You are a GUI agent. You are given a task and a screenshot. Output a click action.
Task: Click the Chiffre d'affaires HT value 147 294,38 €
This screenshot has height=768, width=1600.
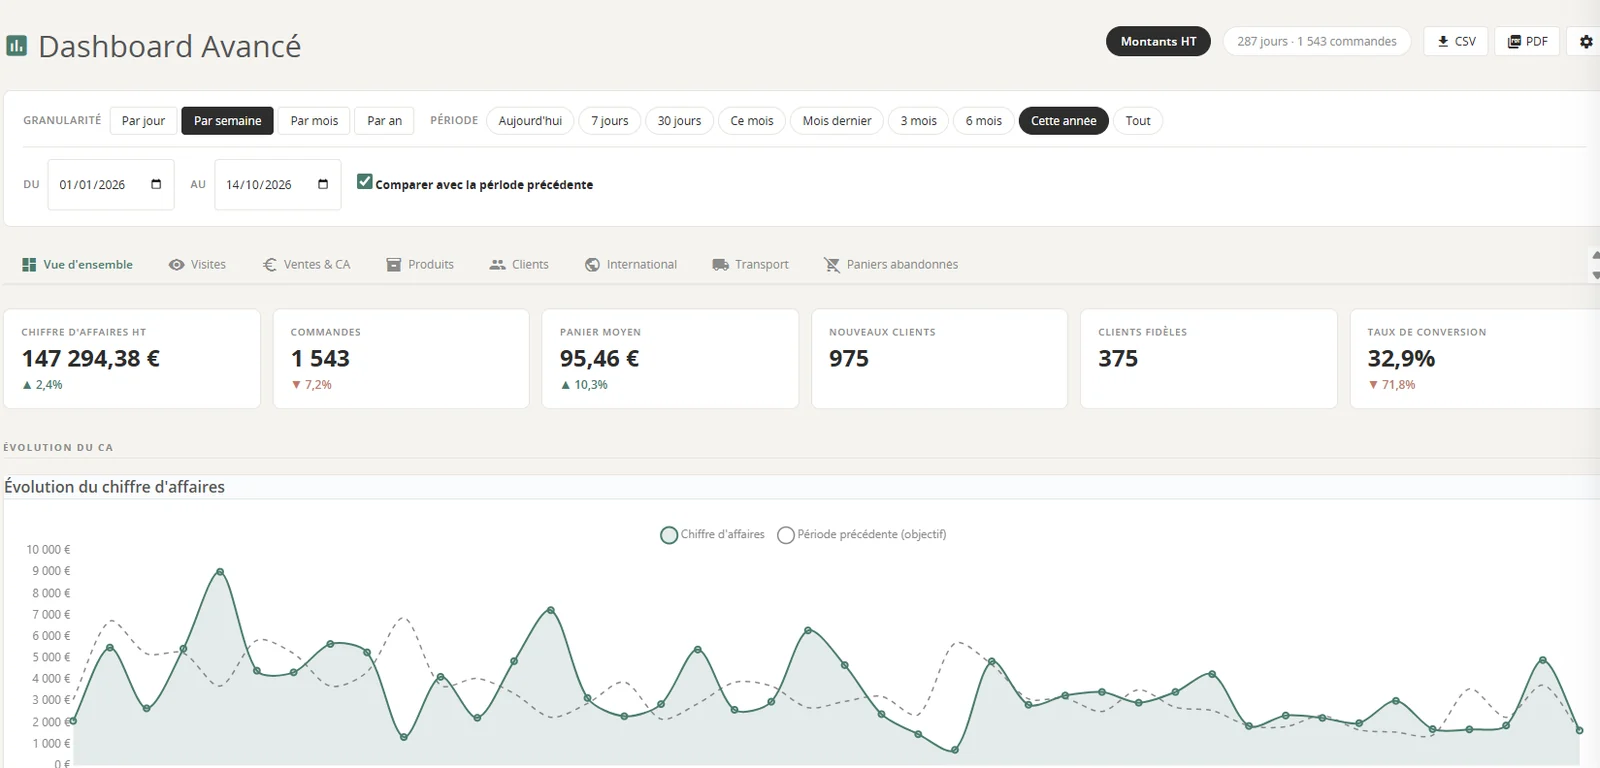91,359
